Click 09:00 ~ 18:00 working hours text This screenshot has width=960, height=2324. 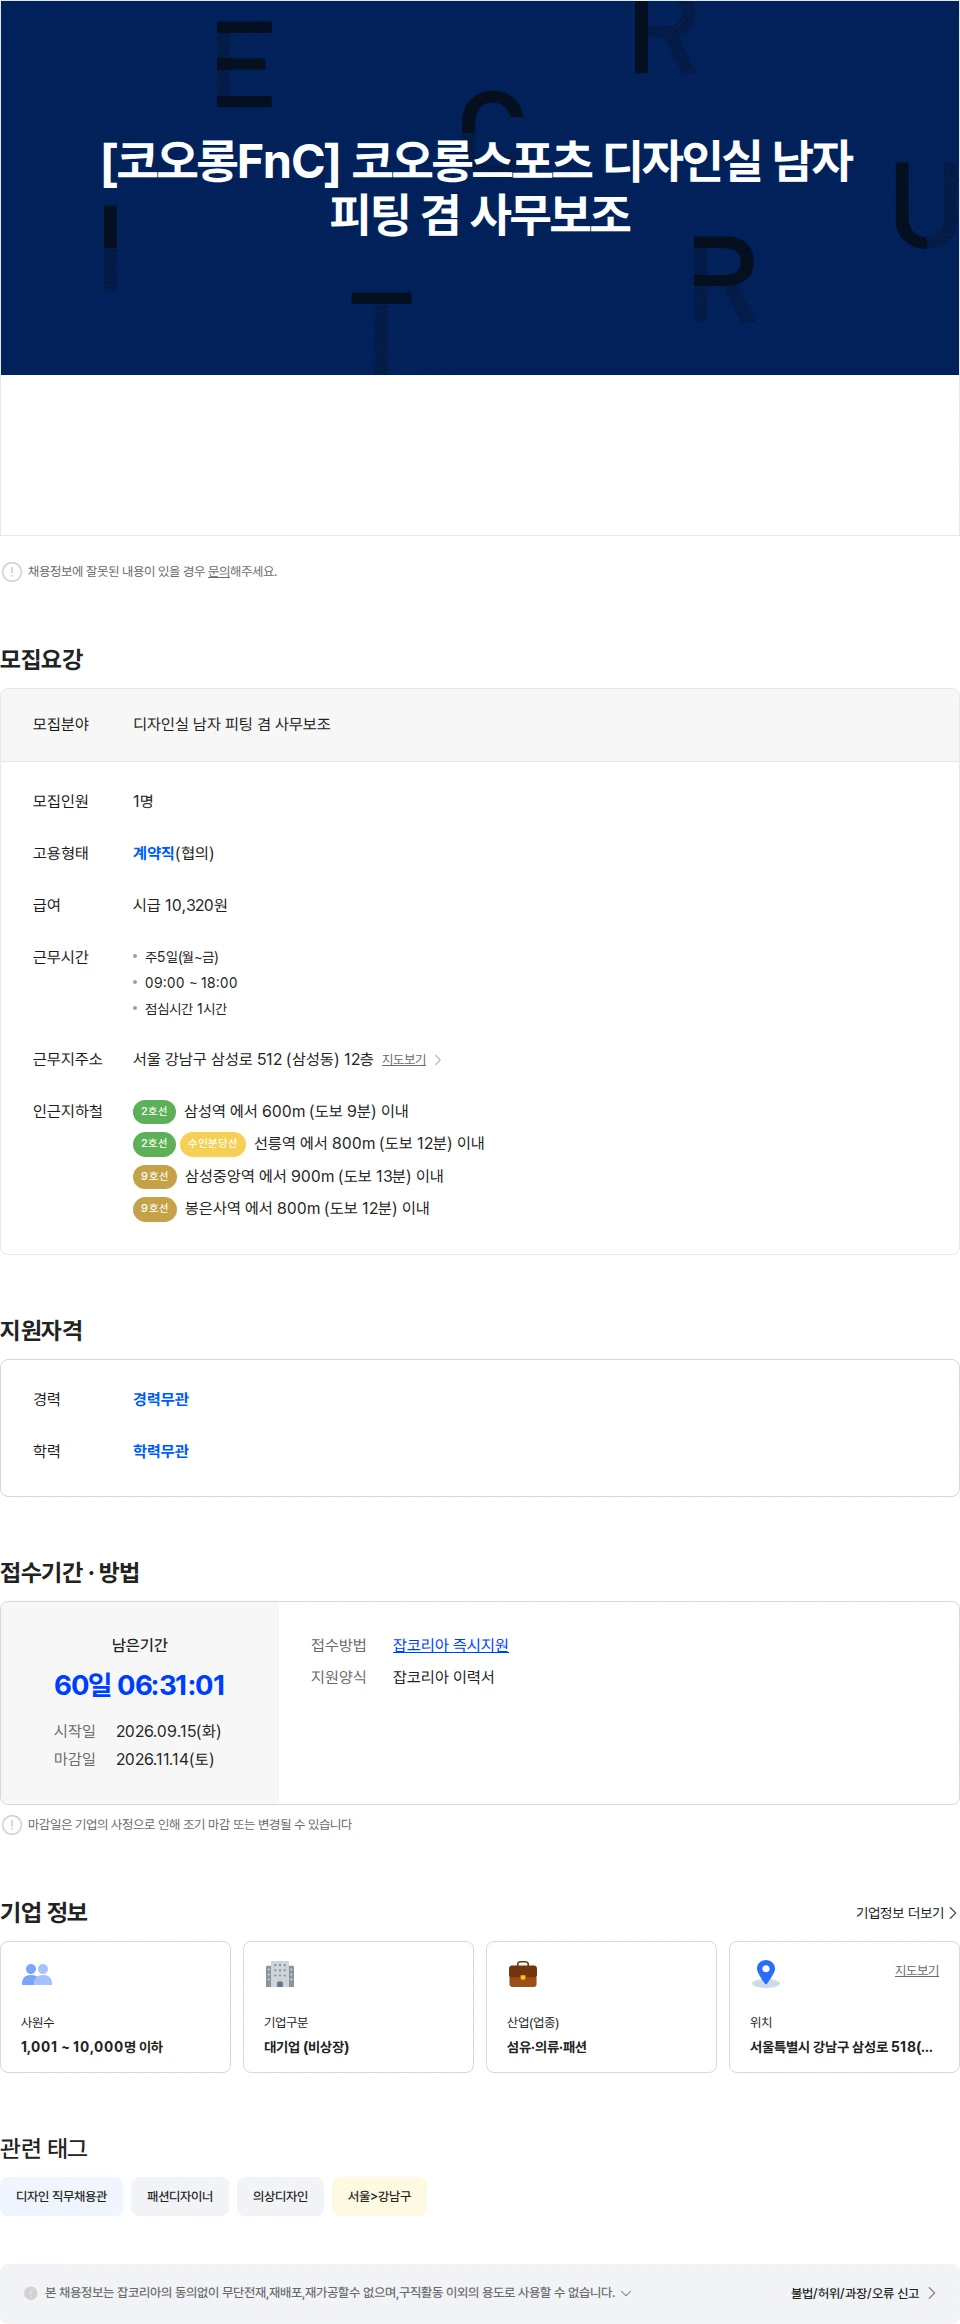click(191, 983)
